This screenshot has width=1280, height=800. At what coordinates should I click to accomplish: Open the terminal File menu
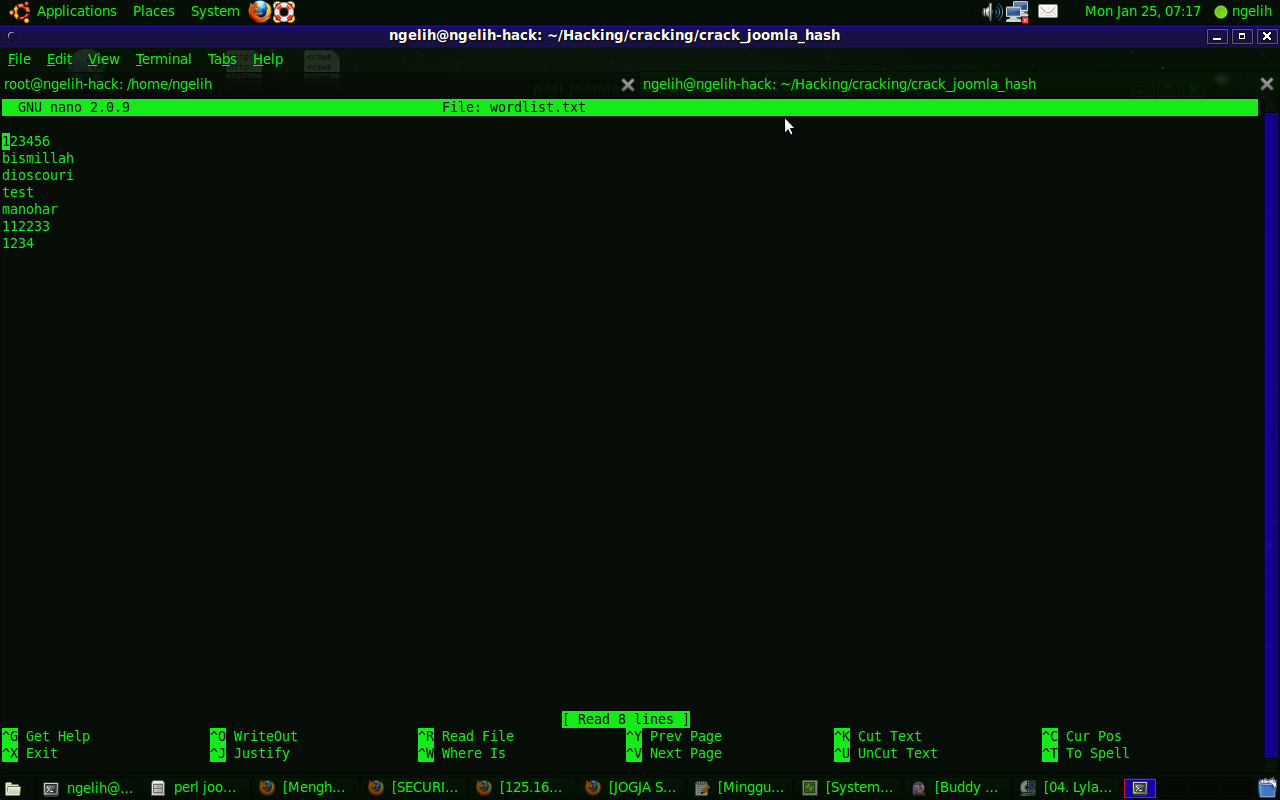tap(19, 59)
